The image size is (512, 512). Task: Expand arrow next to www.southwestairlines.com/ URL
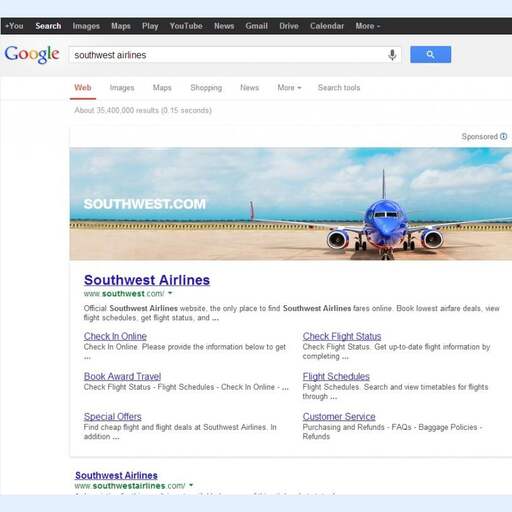point(191,485)
